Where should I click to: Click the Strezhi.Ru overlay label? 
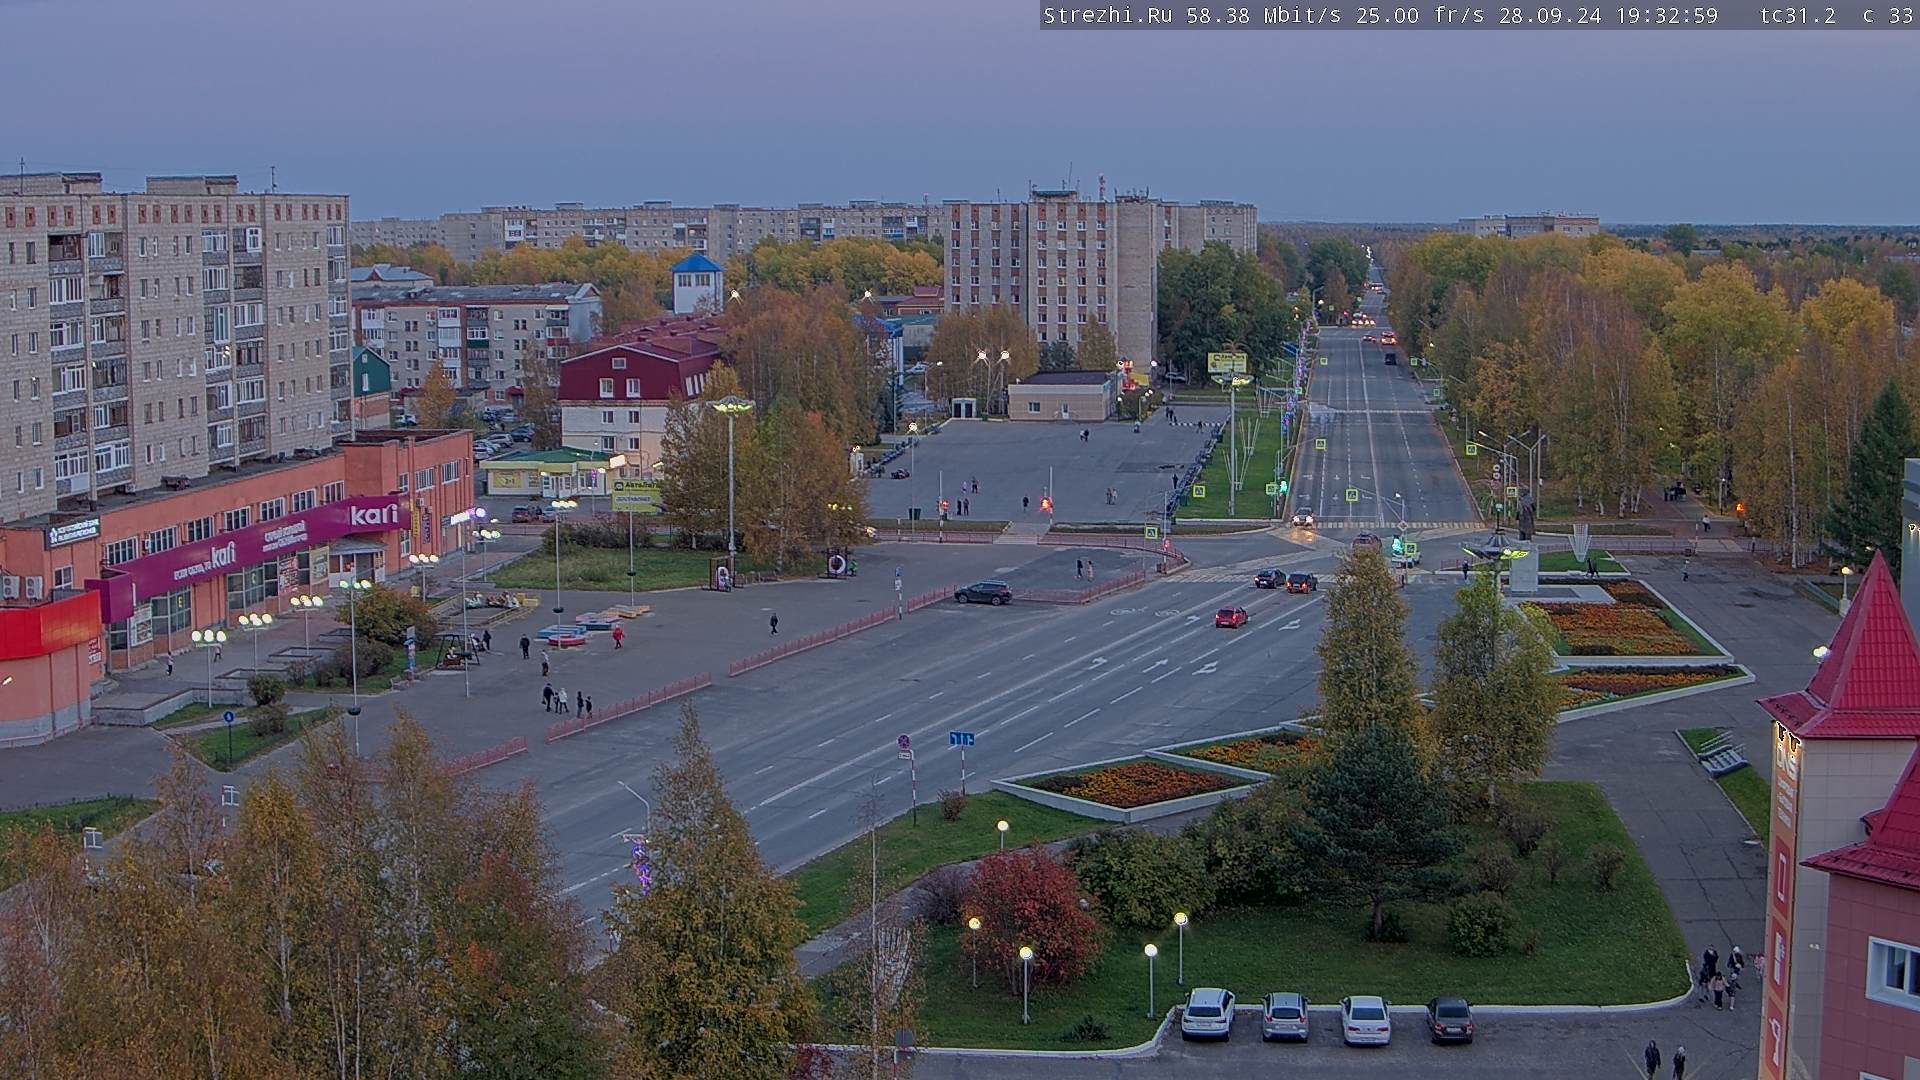click(1109, 15)
